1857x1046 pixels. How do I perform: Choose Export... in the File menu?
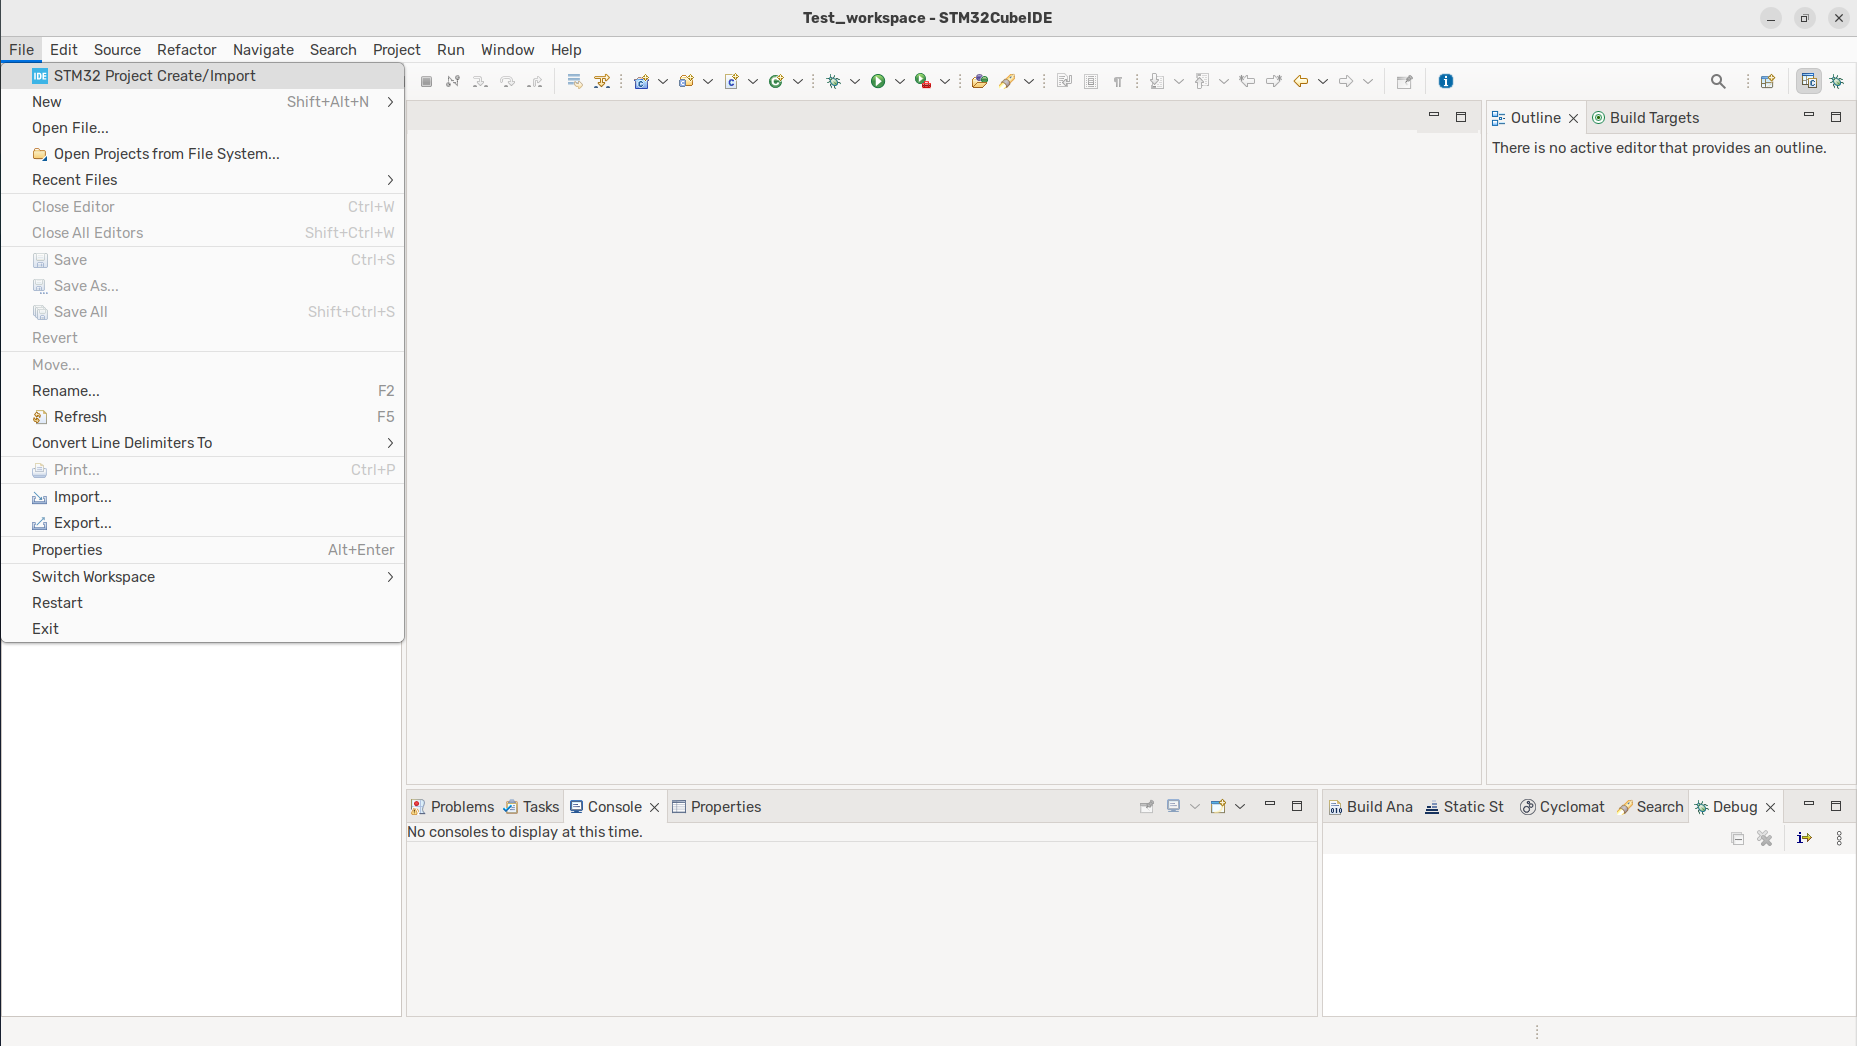coord(203,523)
